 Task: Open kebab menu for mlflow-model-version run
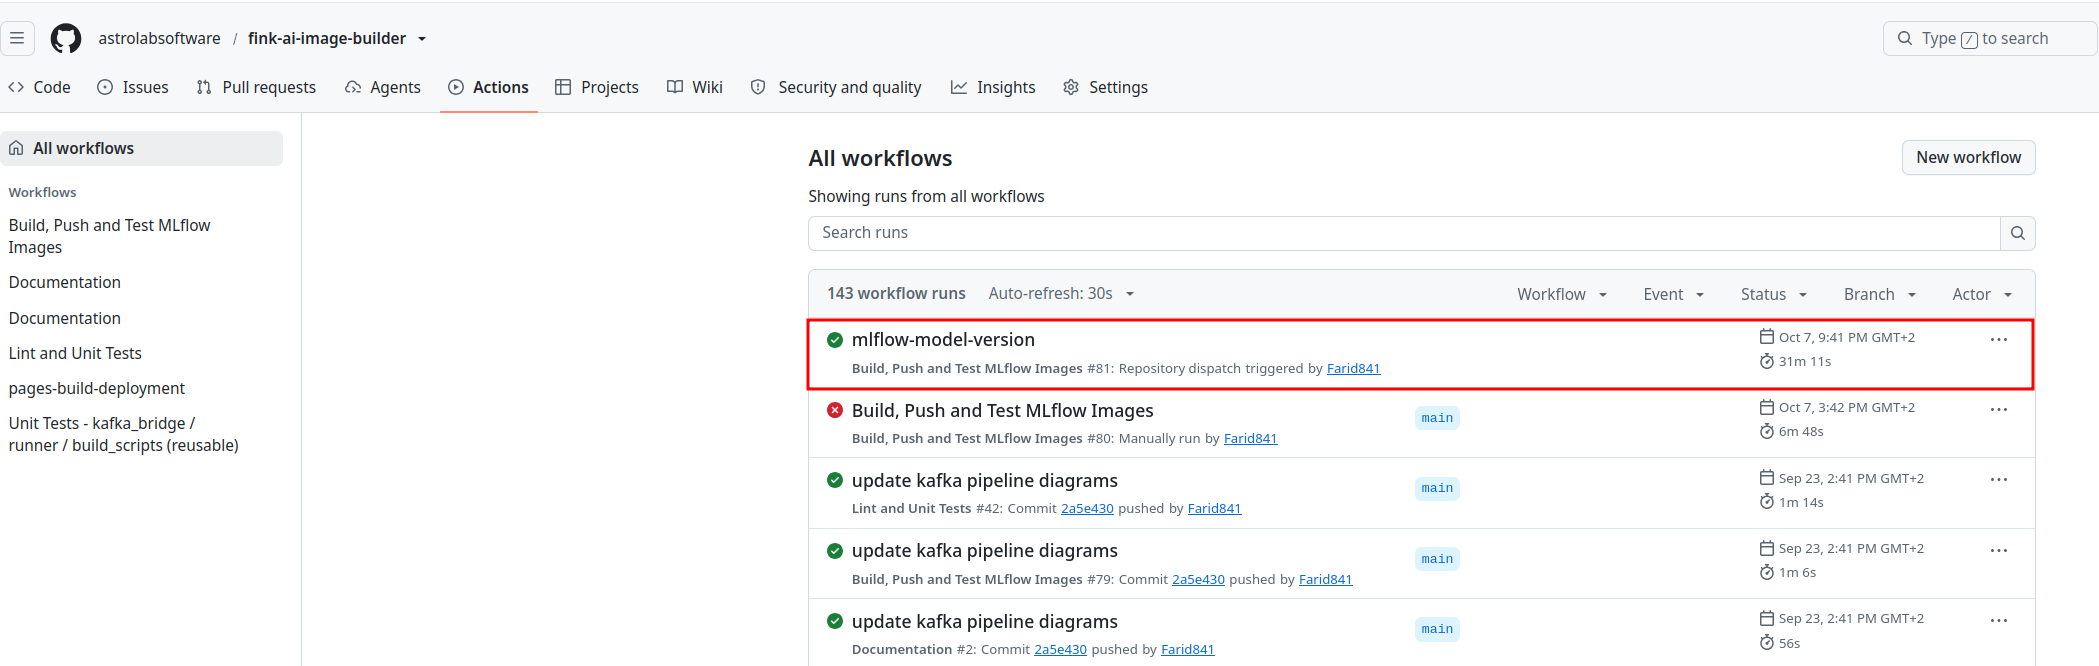tap(1998, 340)
